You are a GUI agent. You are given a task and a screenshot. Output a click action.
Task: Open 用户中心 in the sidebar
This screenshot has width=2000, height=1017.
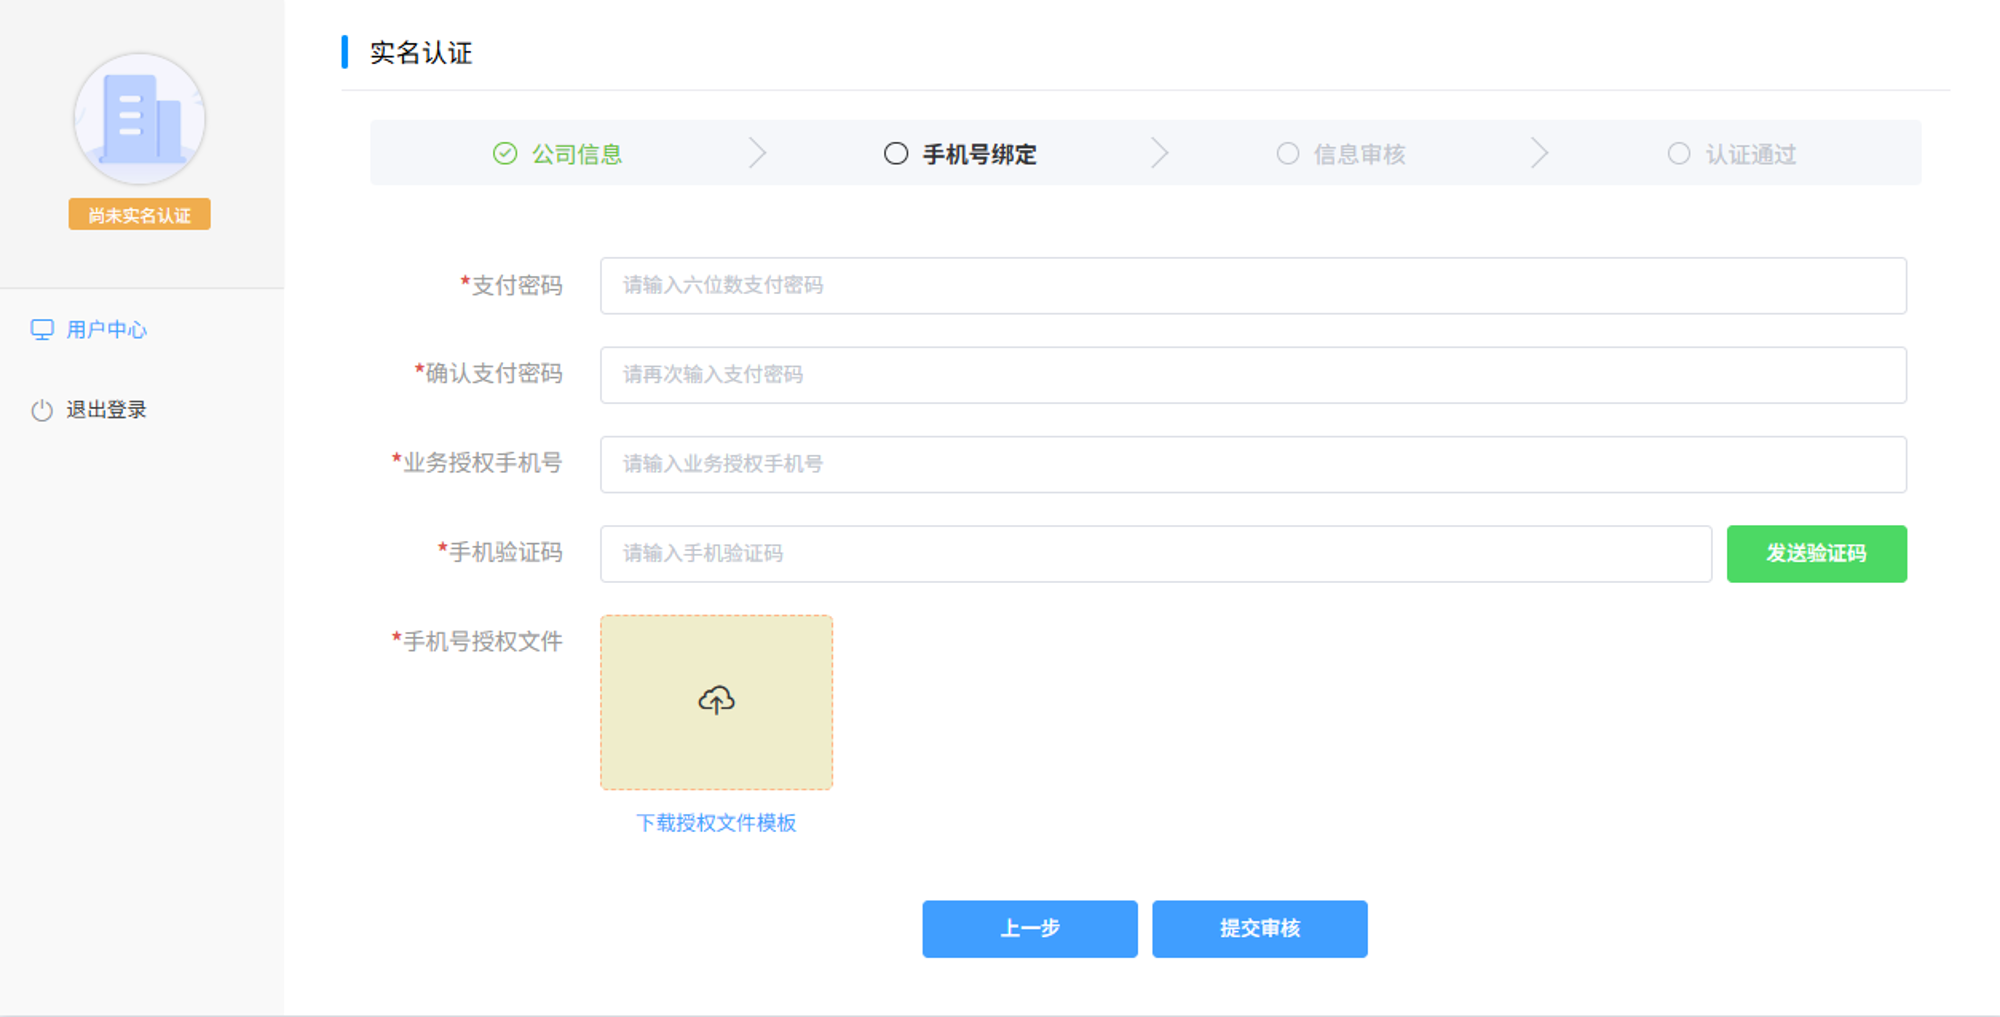(x=106, y=330)
